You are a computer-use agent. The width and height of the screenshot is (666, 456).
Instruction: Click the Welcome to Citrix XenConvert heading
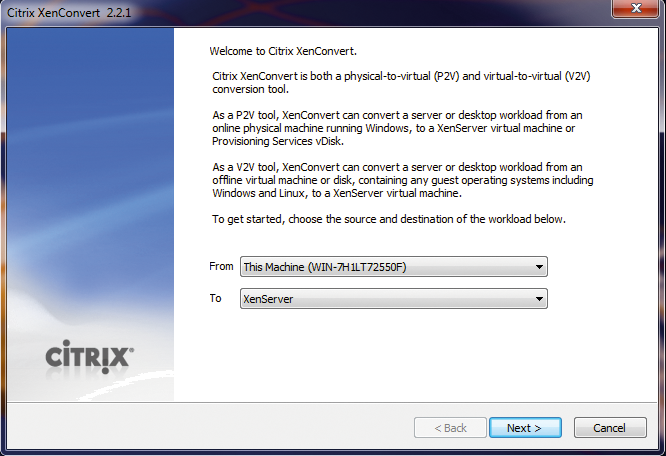(285, 50)
